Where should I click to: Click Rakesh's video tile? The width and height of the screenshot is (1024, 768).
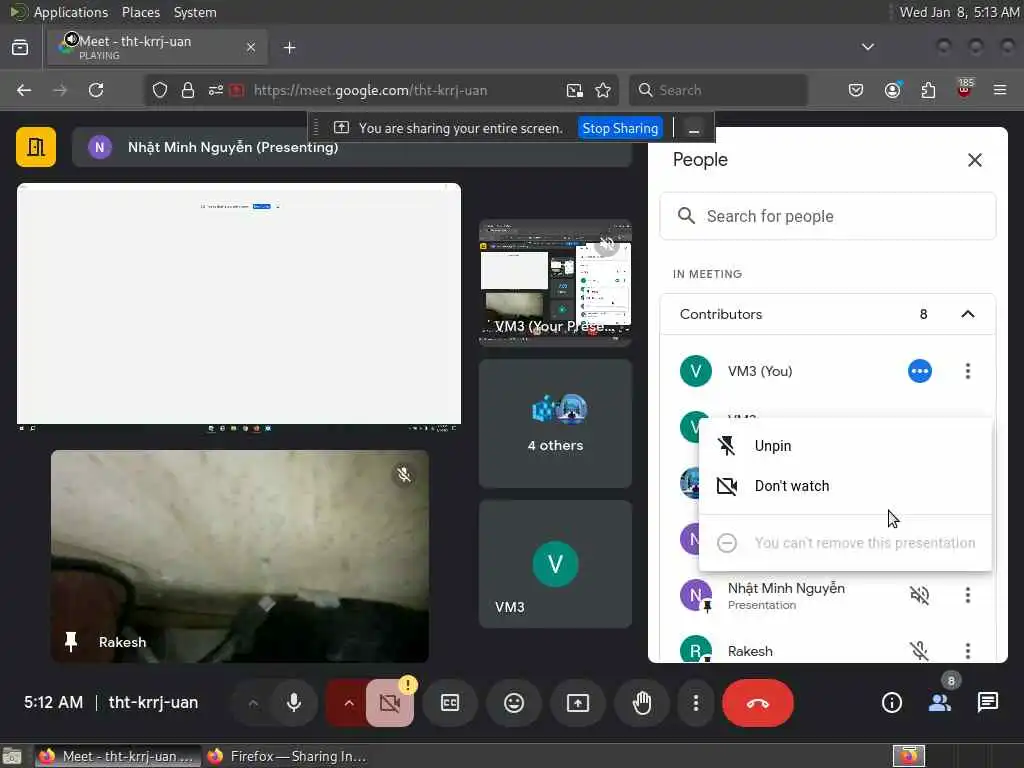[240, 556]
